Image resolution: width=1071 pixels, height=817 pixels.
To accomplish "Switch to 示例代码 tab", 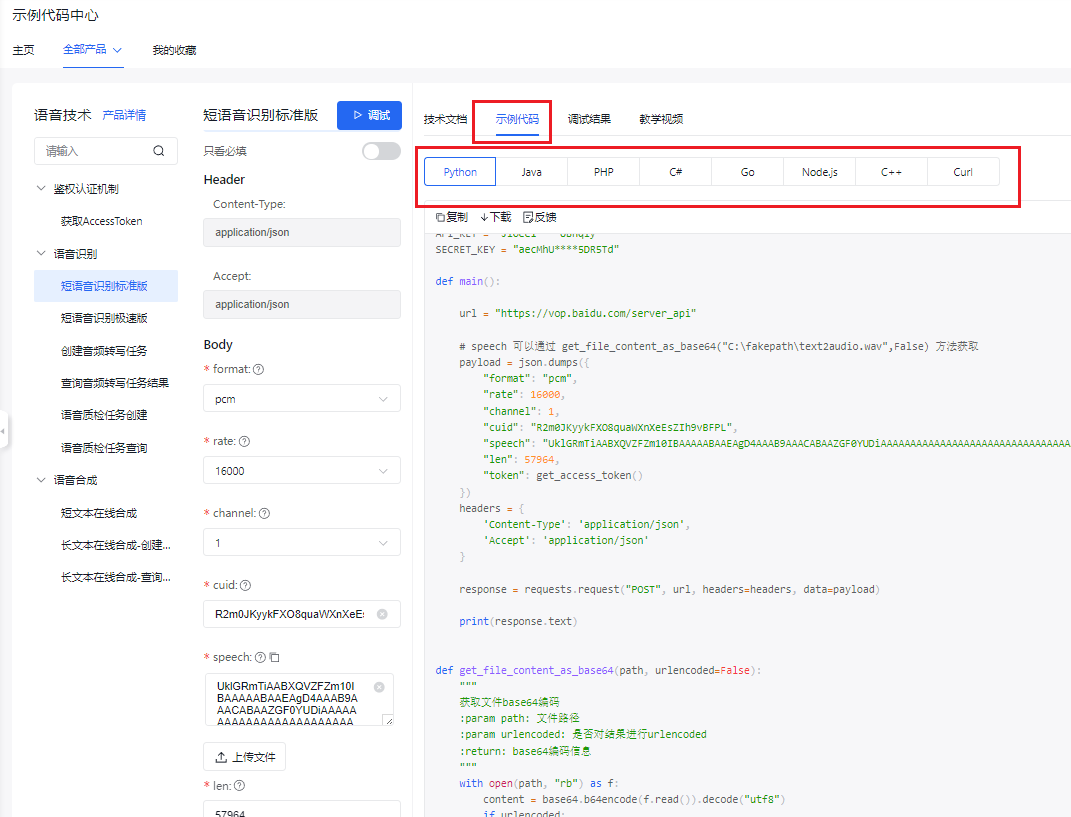I will pos(517,119).
